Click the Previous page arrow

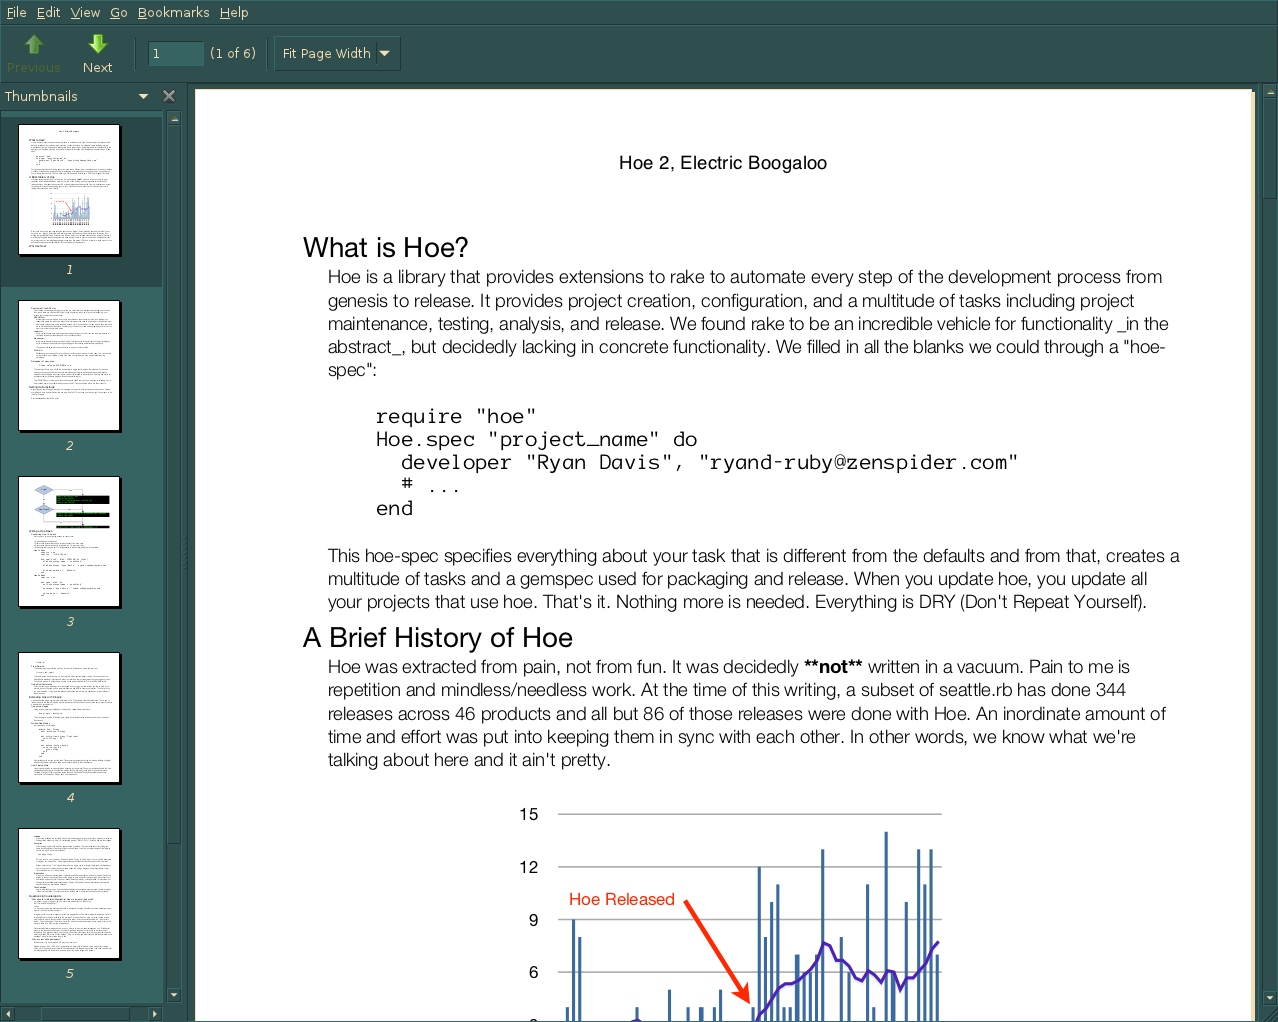(34, 54)
